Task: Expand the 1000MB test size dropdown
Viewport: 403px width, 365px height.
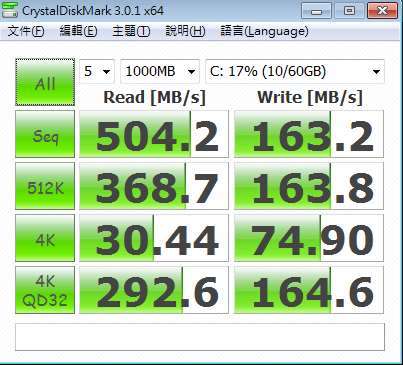Action: click(160, 71)
